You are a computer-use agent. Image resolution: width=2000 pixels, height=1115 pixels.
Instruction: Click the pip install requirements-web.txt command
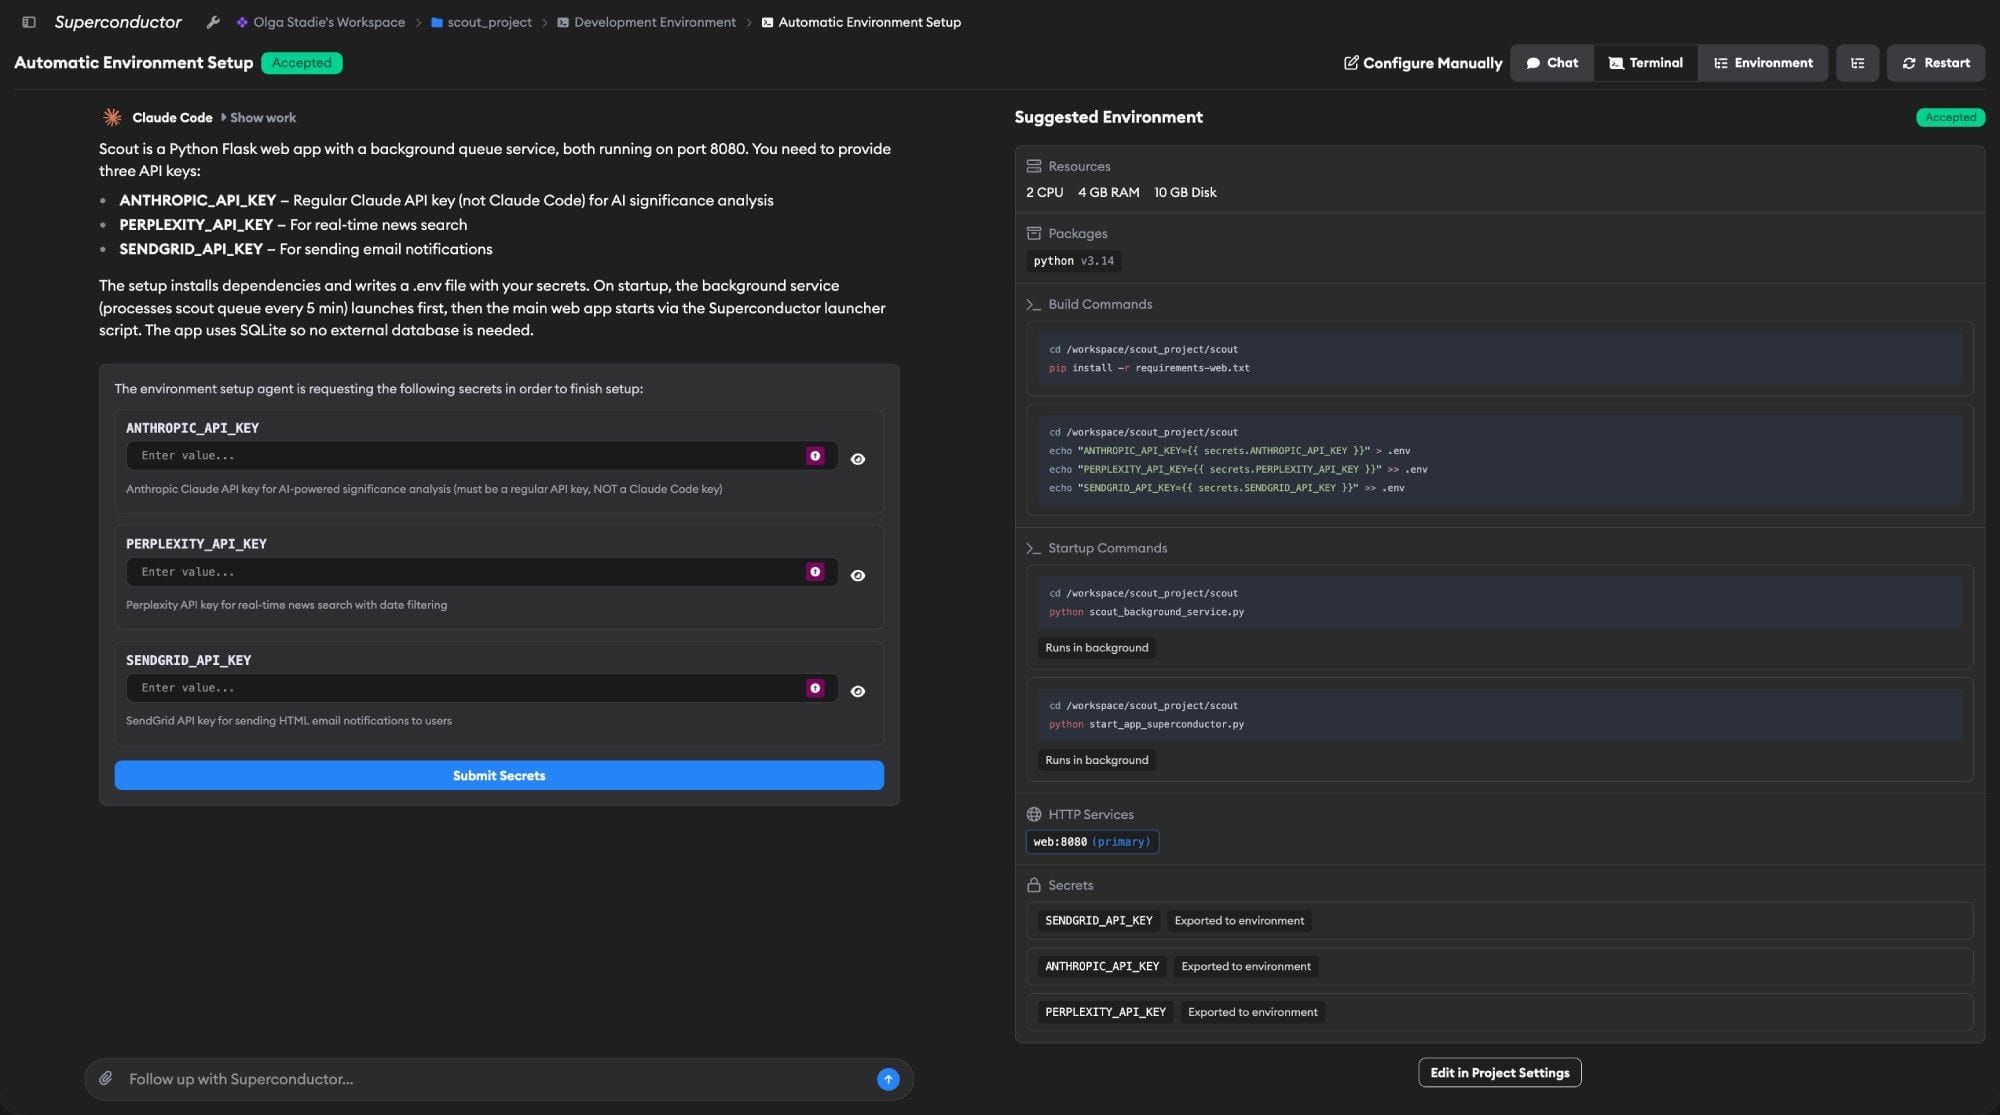(1149, 368)
